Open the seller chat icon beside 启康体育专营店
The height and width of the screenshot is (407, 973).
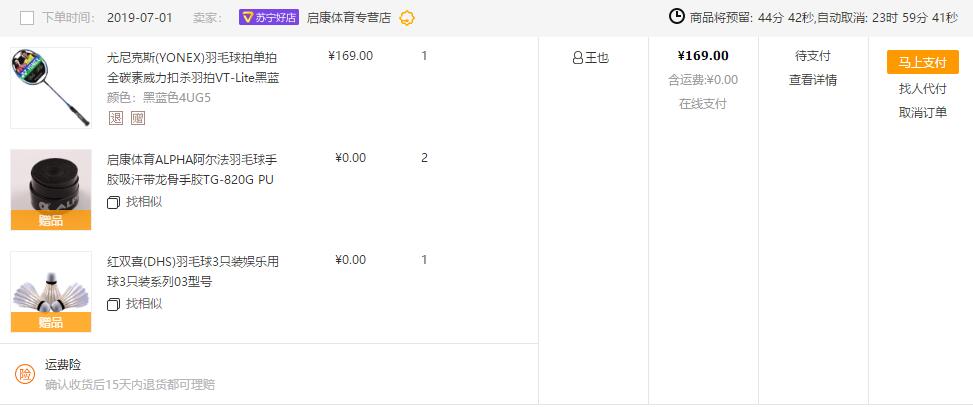[x=406, y=18]
